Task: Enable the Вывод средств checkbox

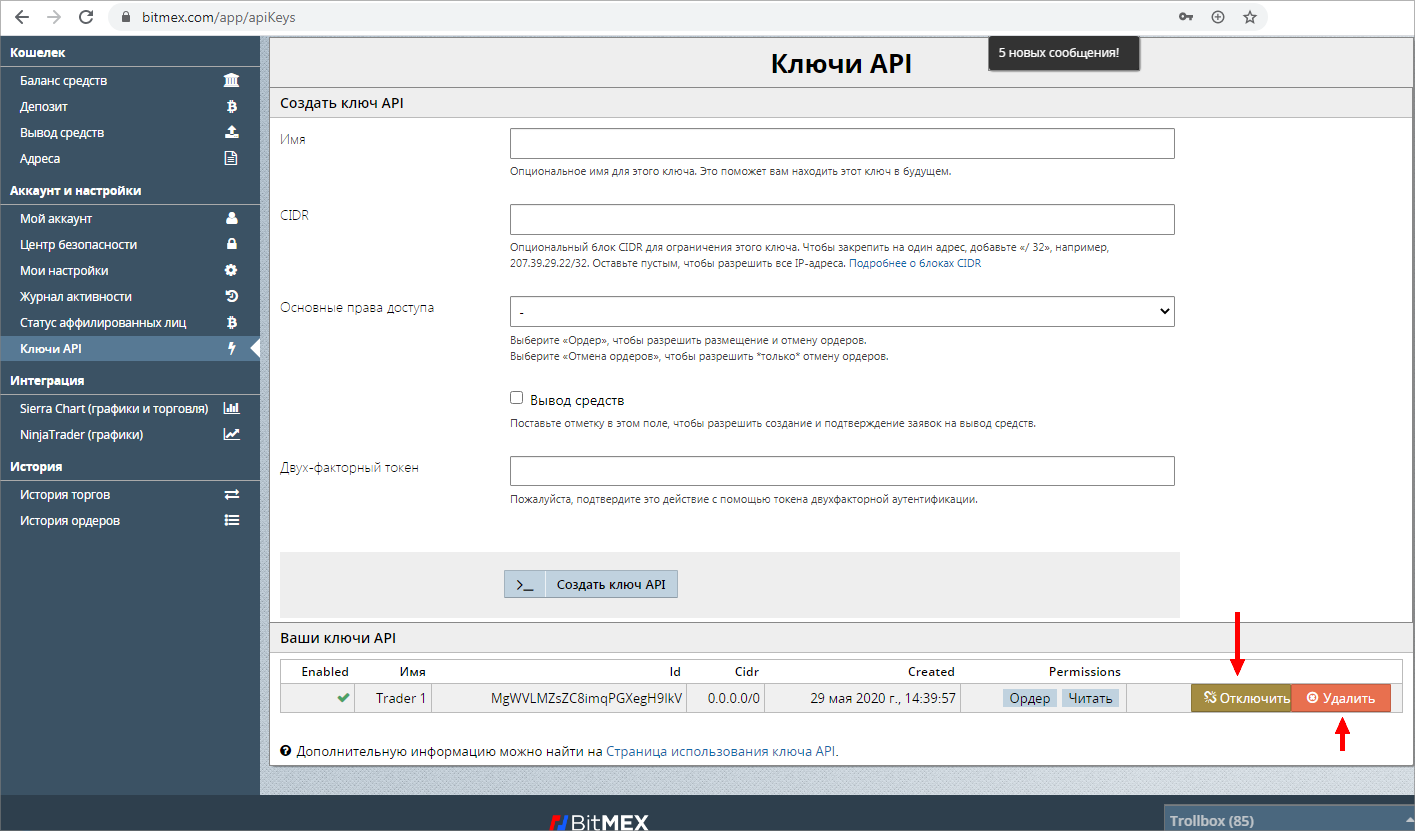Action: [x=517, y=398]
